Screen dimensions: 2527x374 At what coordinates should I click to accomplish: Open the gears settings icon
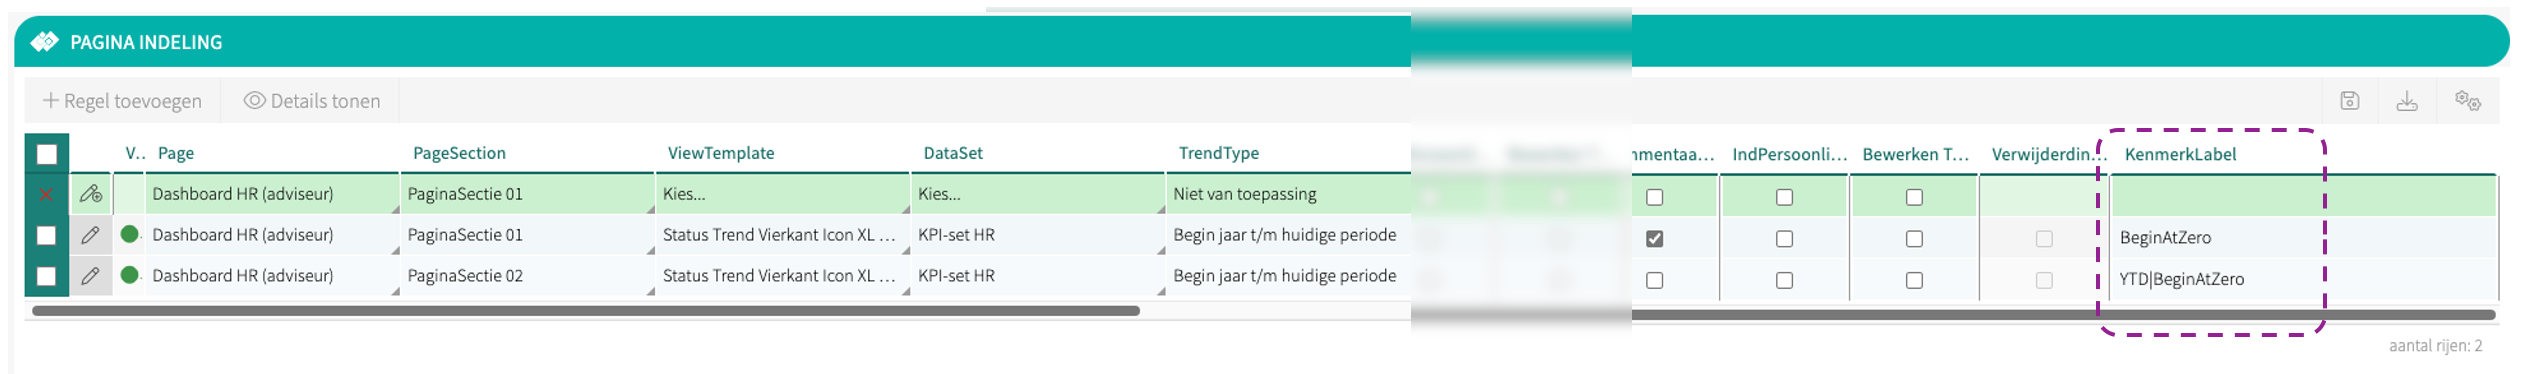[x=2467, y=101]
